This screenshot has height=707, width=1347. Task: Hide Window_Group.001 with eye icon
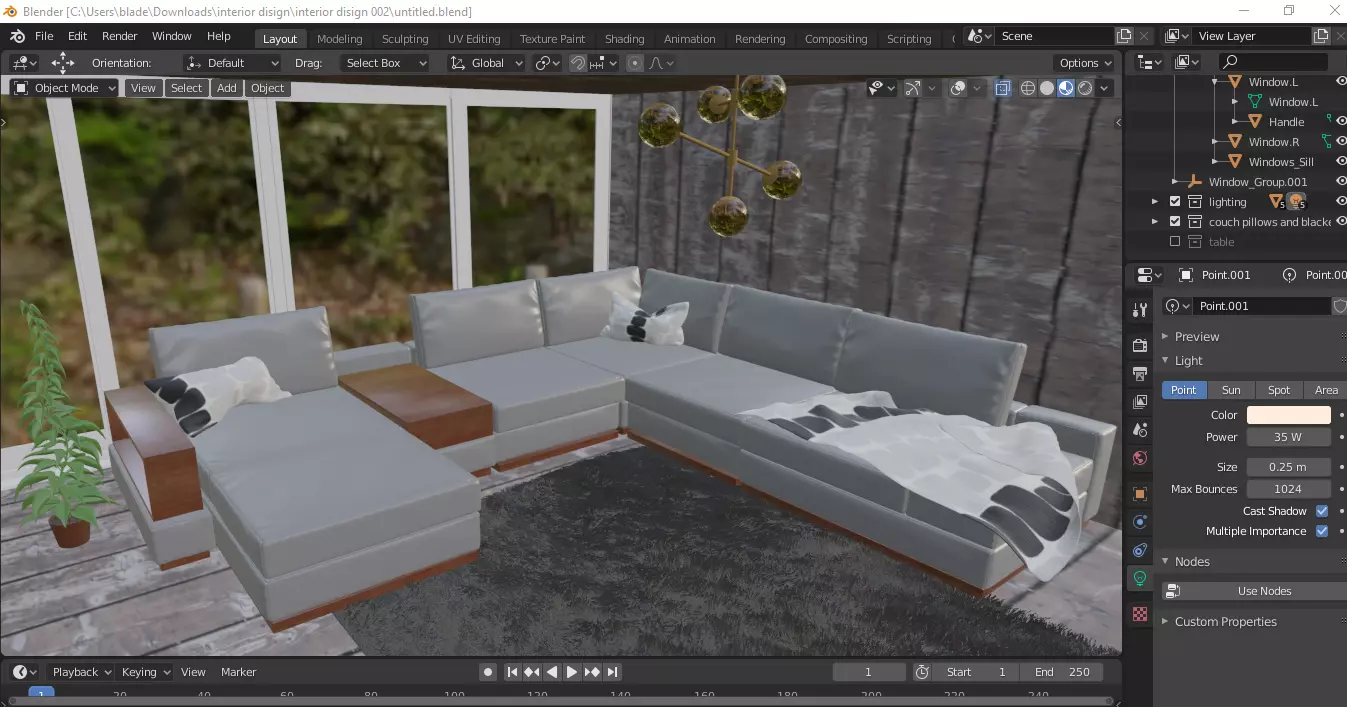[1341, 182]
